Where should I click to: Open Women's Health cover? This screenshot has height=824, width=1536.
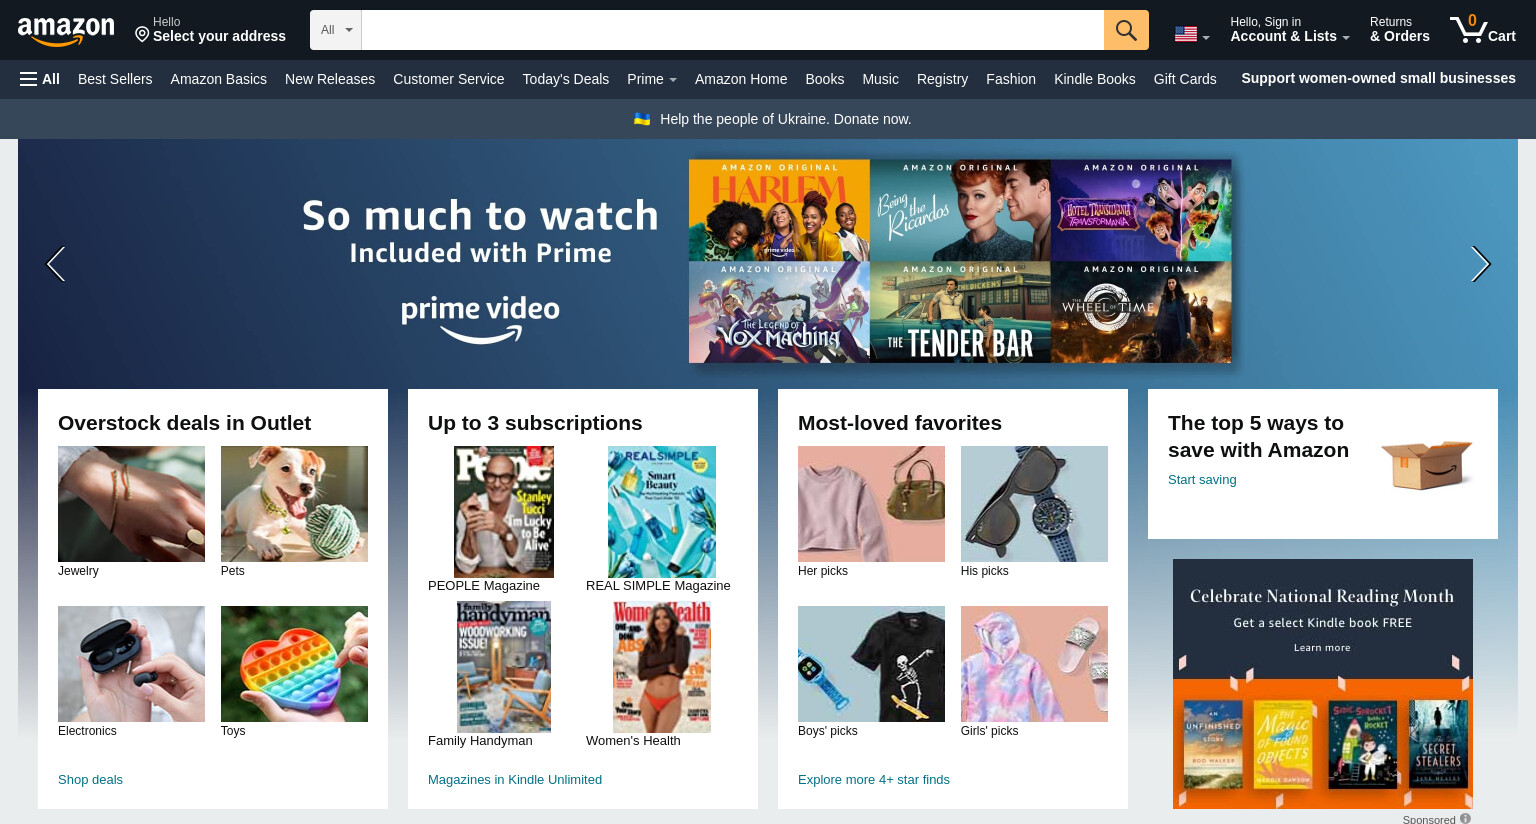tap(662, 667)
